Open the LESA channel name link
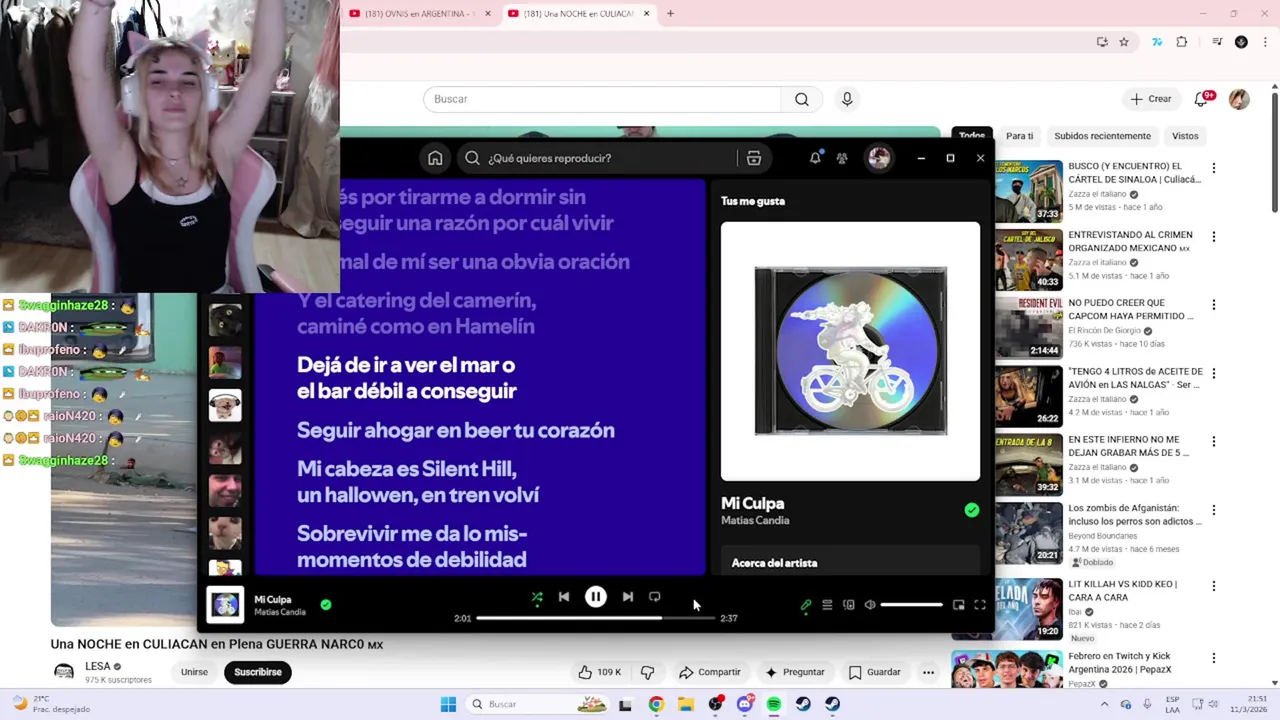Screen dimensions: 1280x720 pos(97,666)
